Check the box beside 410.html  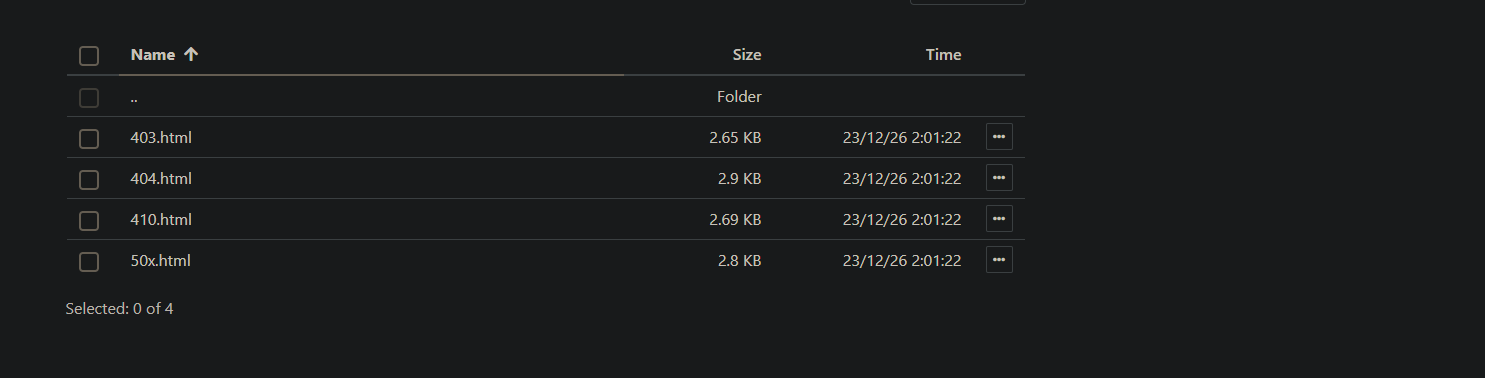(x=89, y=221)
